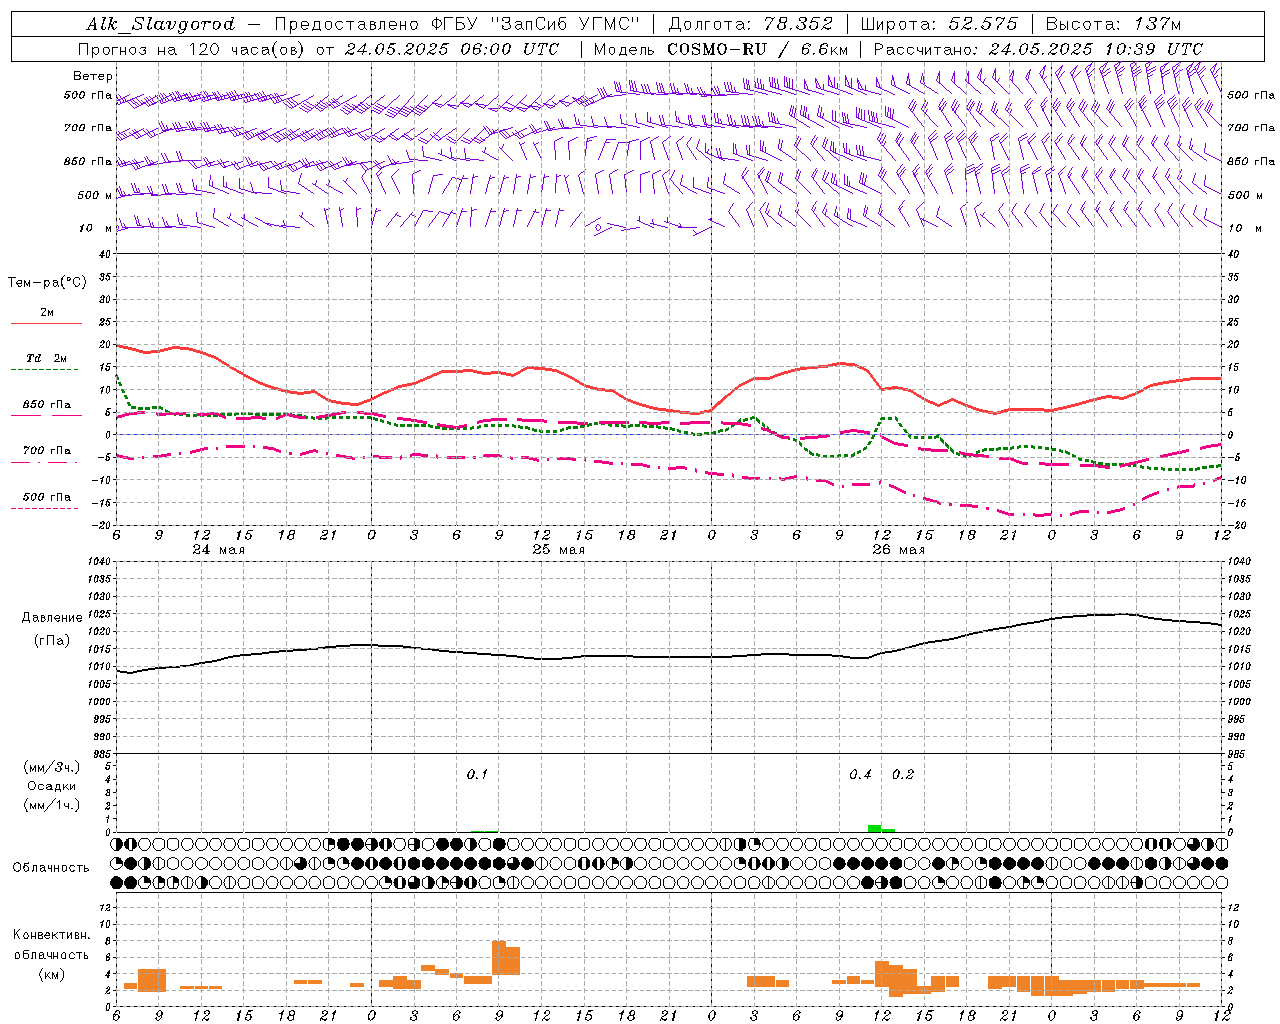Click the Широта: 52.575 header value
This screenshot has width=1280, height=1024.
[939, 24]
